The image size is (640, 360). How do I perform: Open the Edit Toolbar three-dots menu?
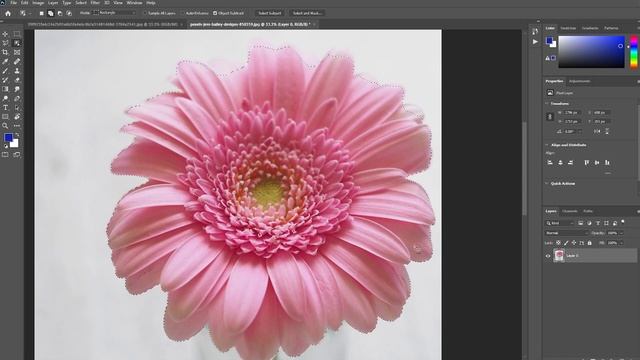(x=17, y=126)
